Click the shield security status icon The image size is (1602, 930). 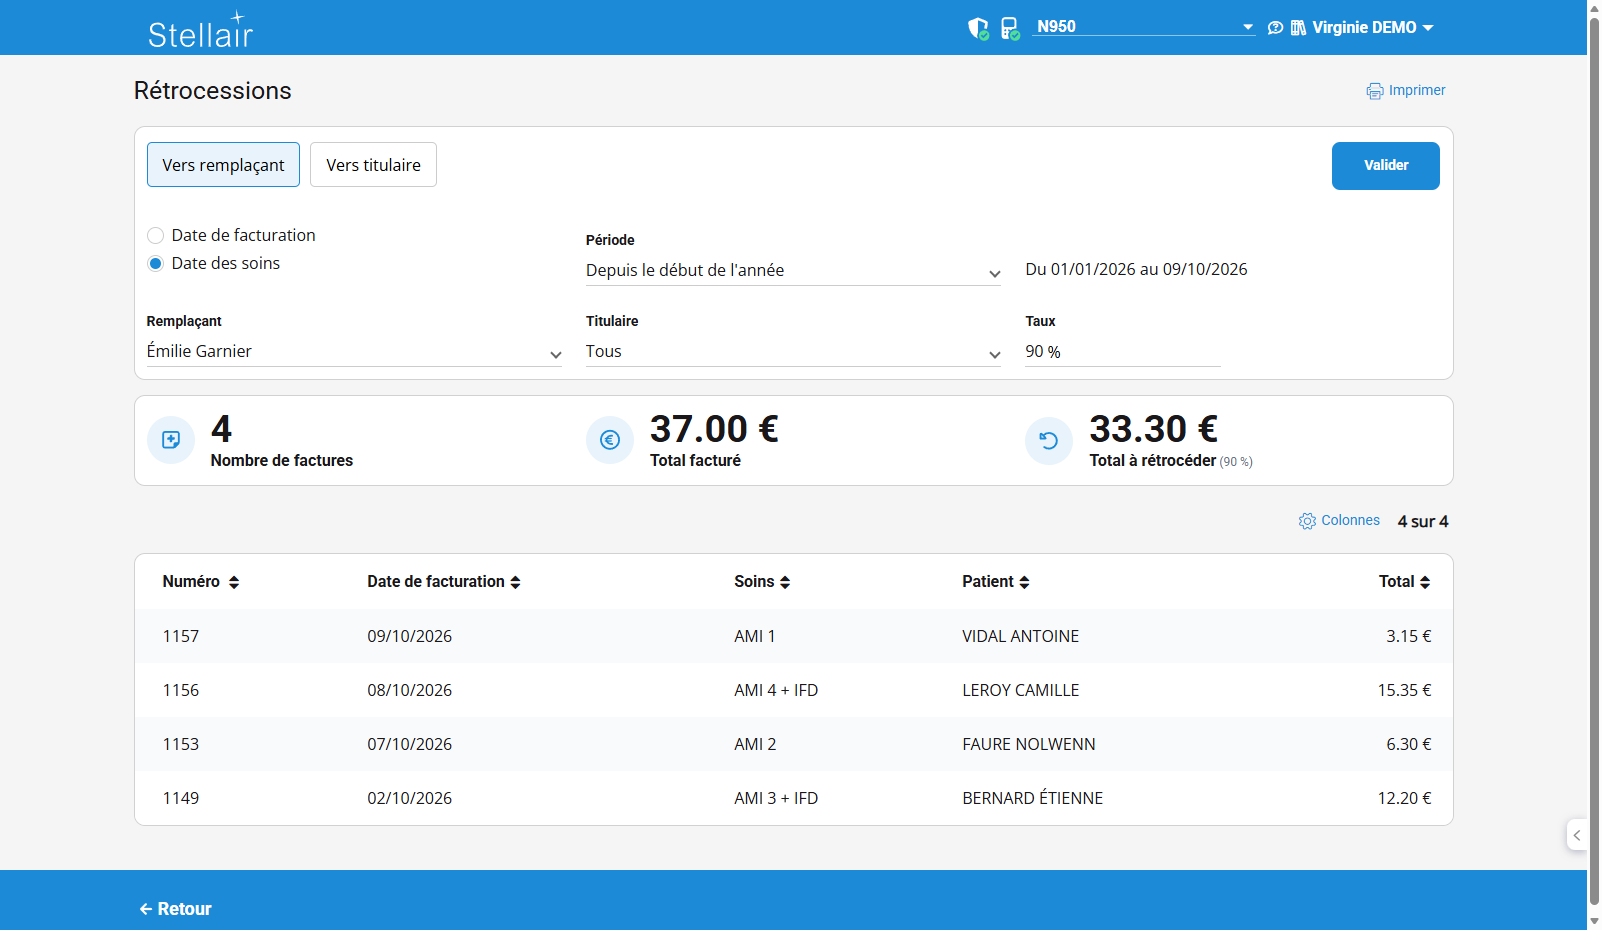pyautogui.click(x=978, y=28)
